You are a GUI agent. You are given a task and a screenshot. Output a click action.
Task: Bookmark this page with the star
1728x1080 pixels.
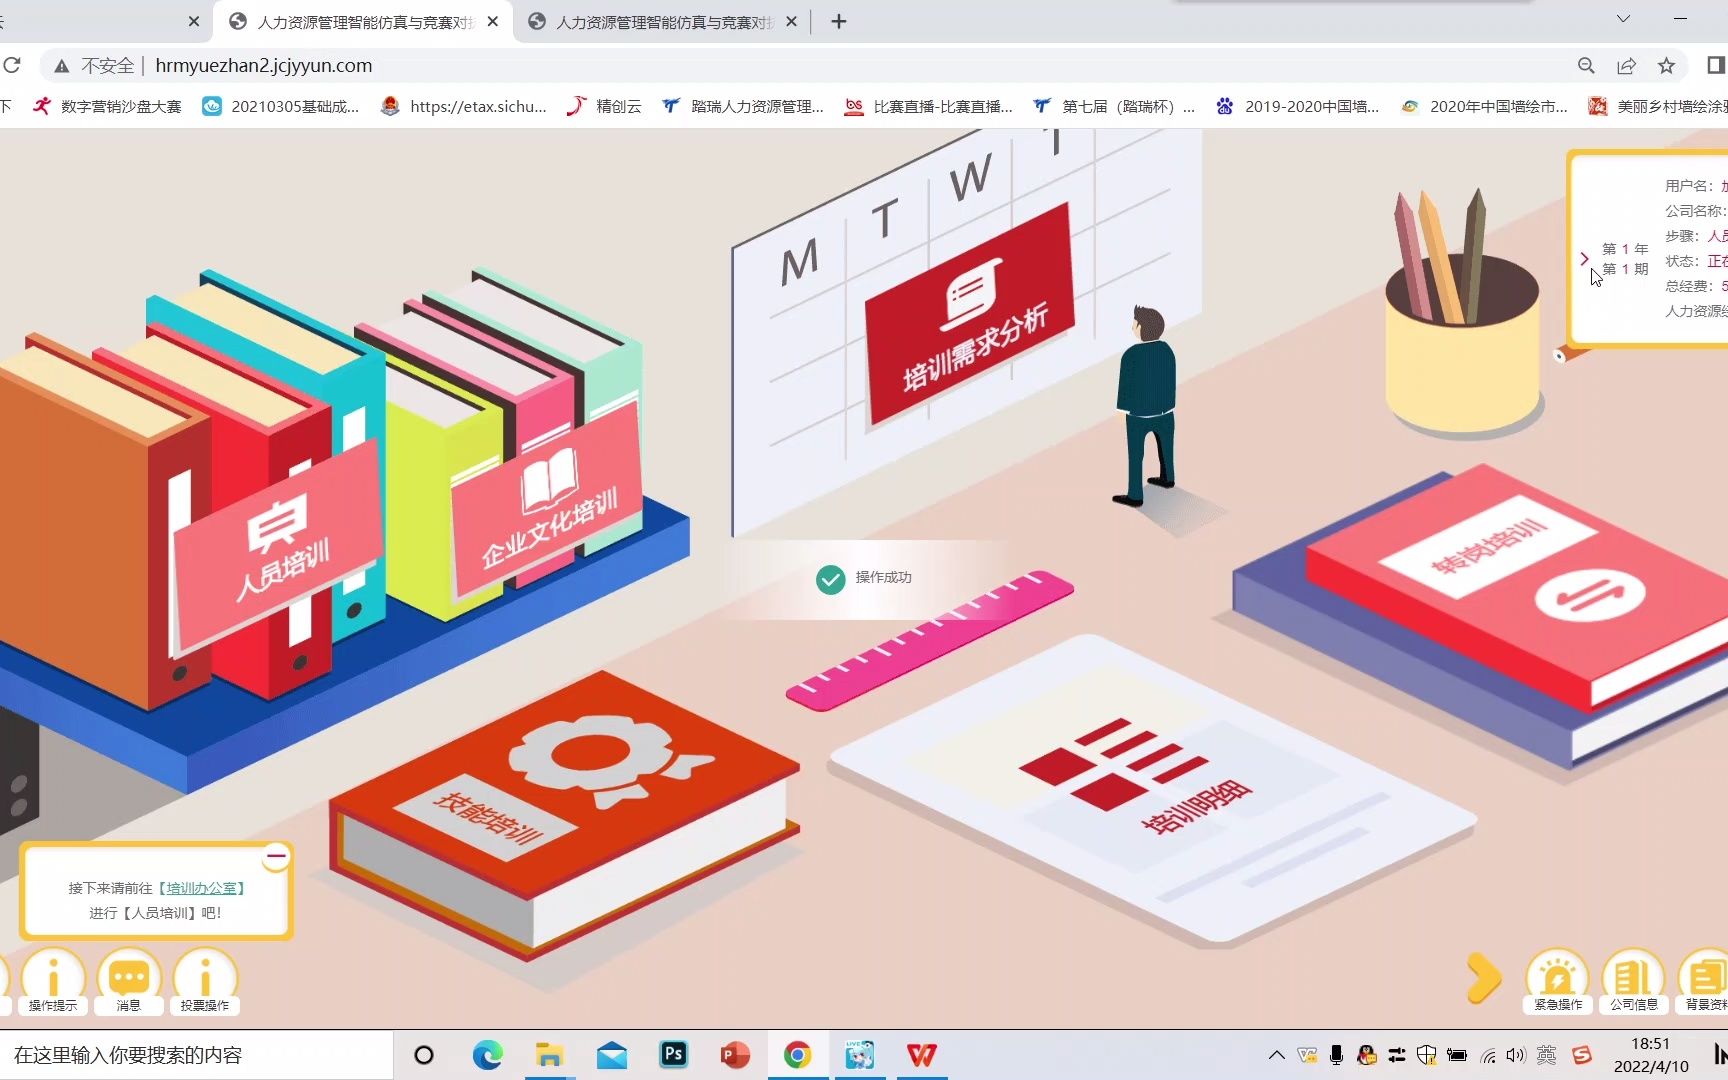1666,66
